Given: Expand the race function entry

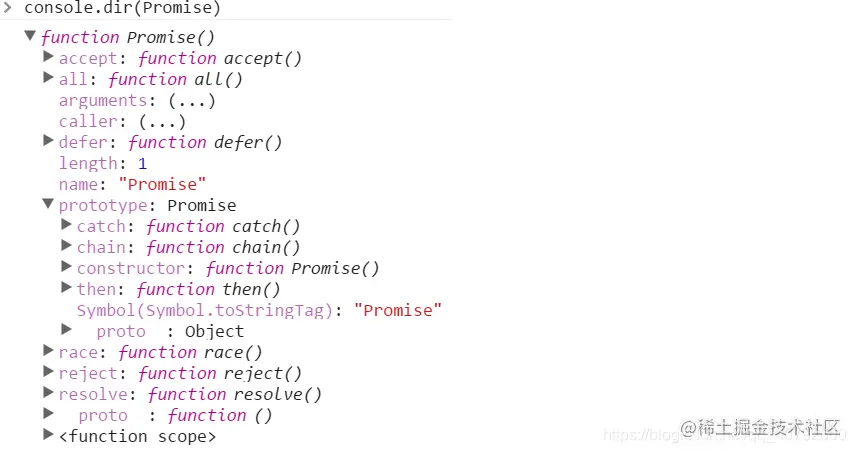Looking at the screenshot, I should (48, 351).
